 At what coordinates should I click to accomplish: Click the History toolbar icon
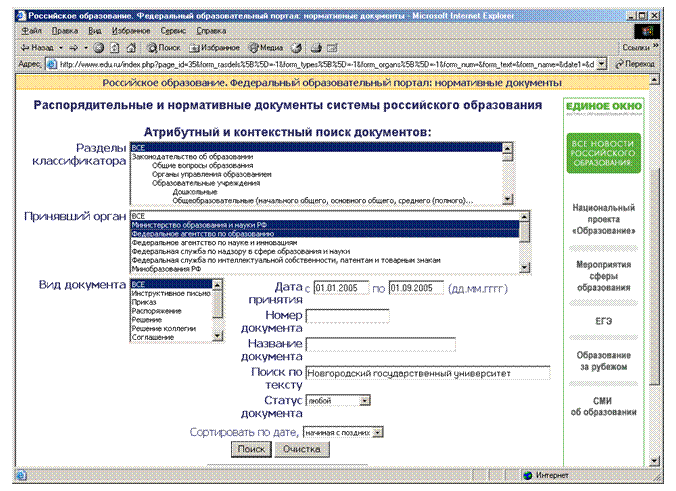tap(296, 48)
